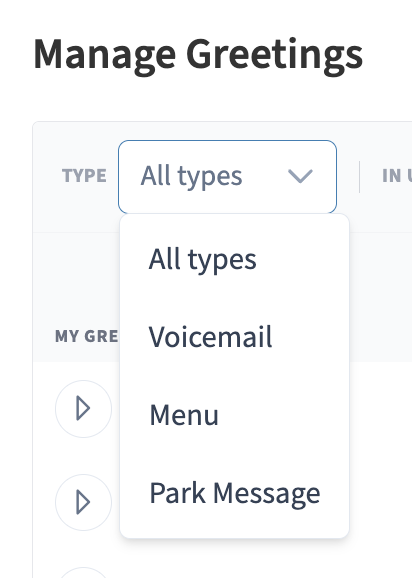412x578 pixels.
Task: Click the Manage Greetings page heading
Action: [198, 55]
